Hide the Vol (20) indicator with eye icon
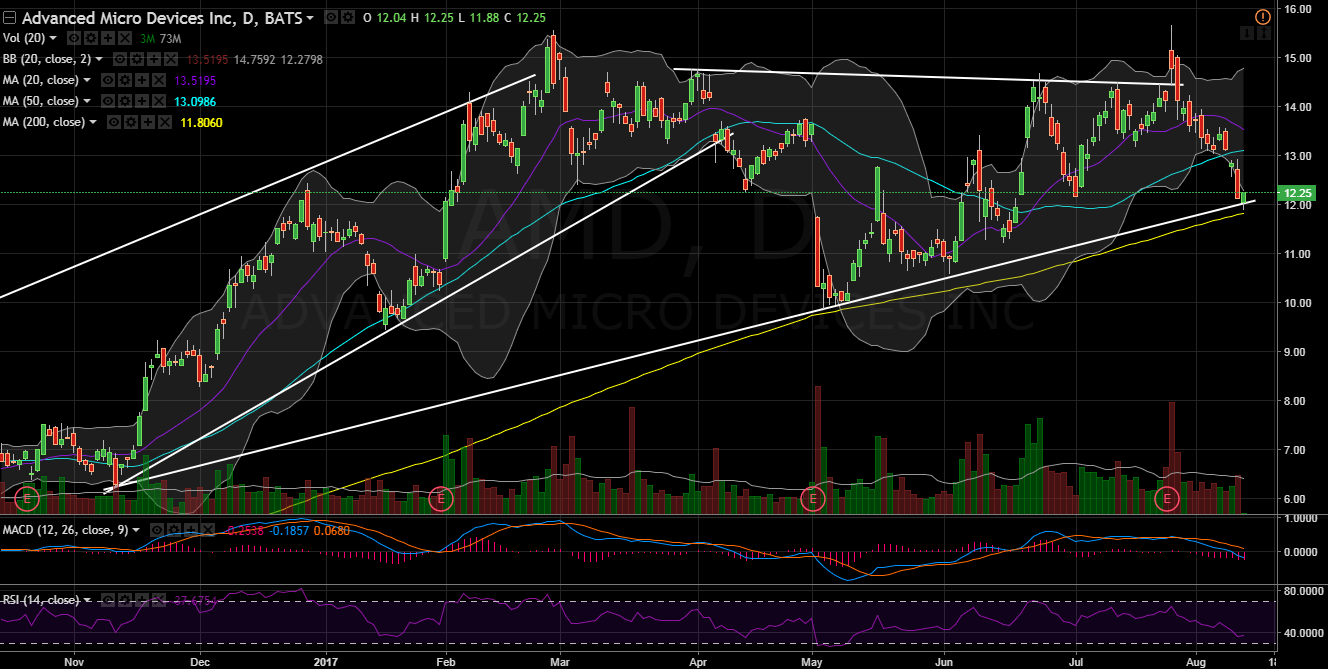Image resolution: width=1328 pixels, height=669 pixels. tap(73, 37)
